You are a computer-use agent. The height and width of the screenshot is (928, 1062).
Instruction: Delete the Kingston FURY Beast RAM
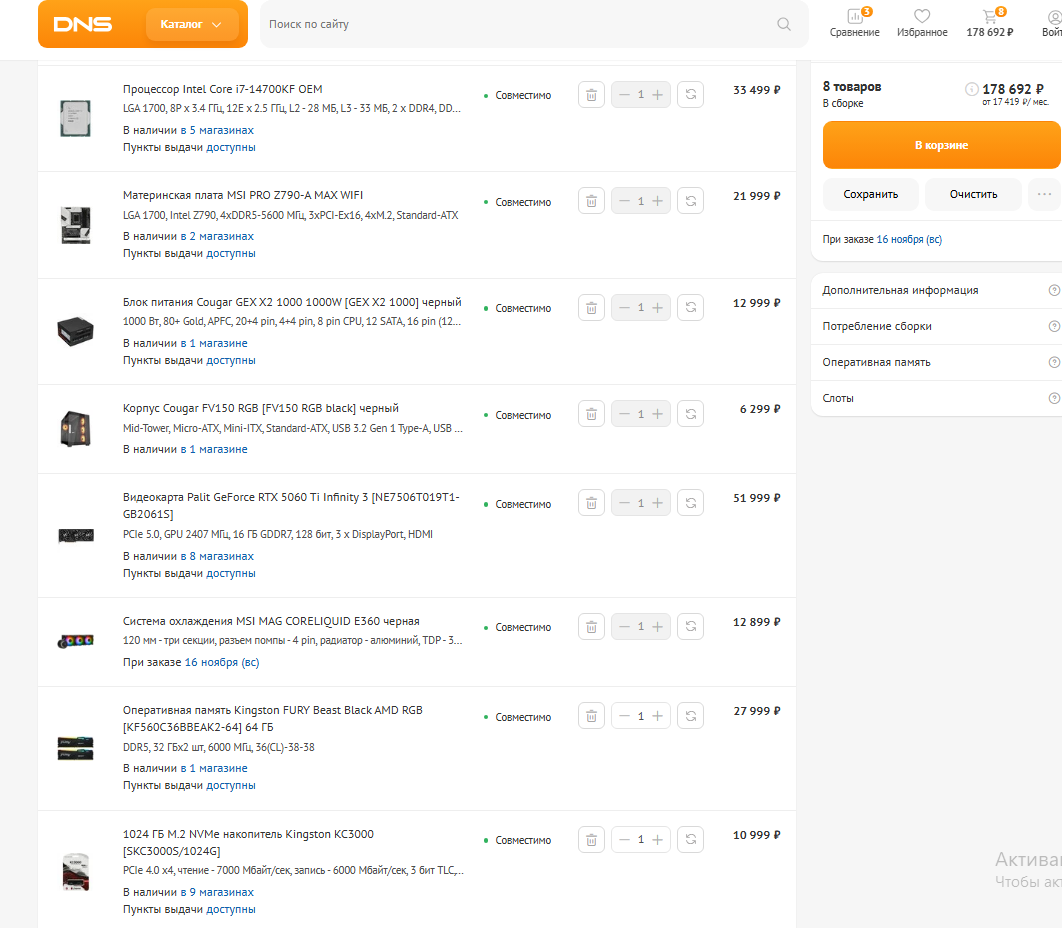[591, 716]
